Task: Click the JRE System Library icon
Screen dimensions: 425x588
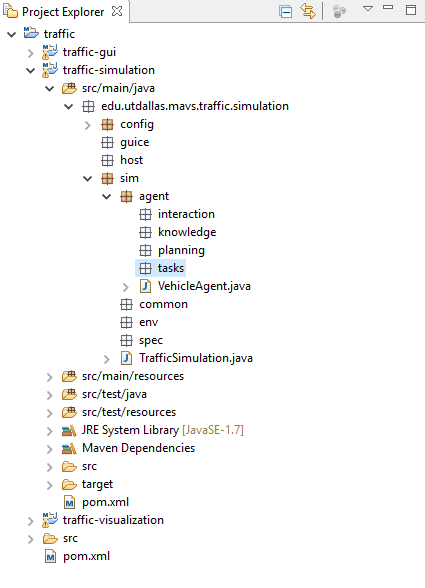Action: [x=69, y=430]
